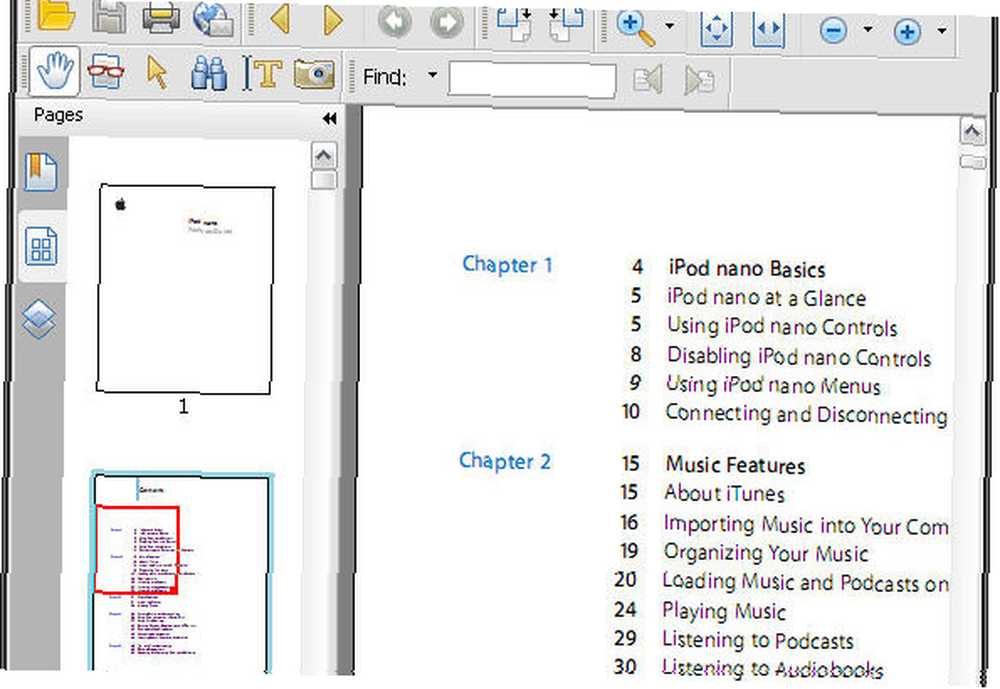
Task: Open the 'Playing Music' link
Action: tap(723, 611)
